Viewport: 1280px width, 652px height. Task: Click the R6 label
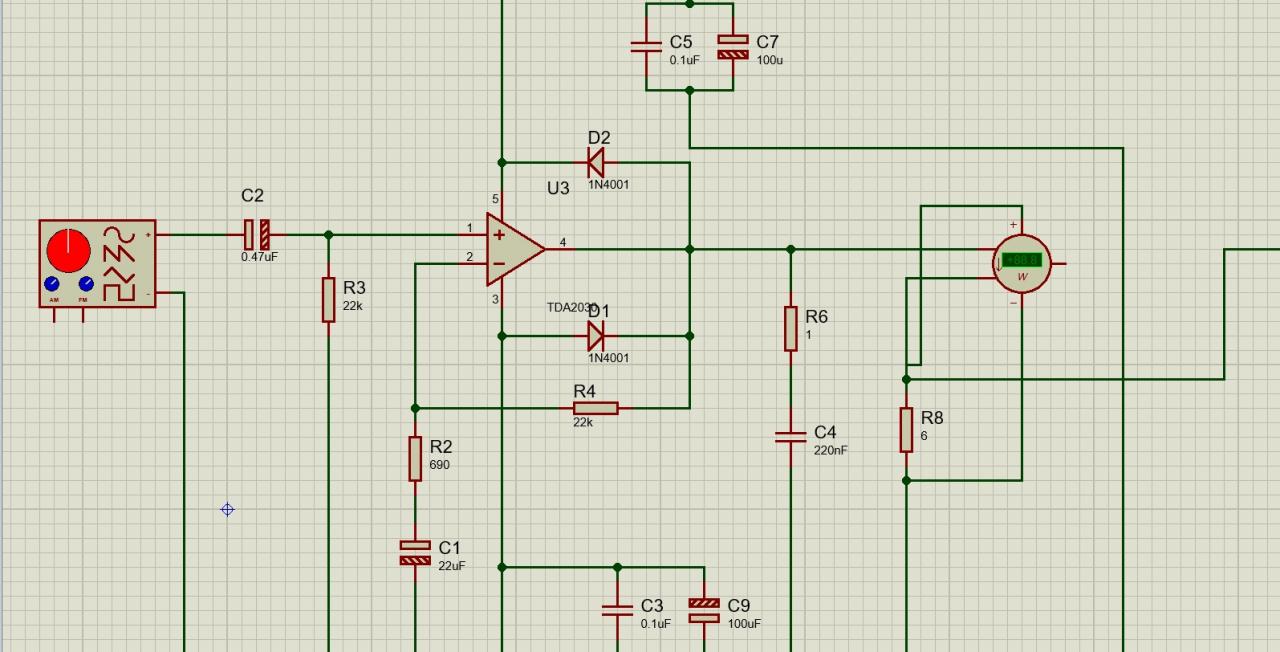816,316
